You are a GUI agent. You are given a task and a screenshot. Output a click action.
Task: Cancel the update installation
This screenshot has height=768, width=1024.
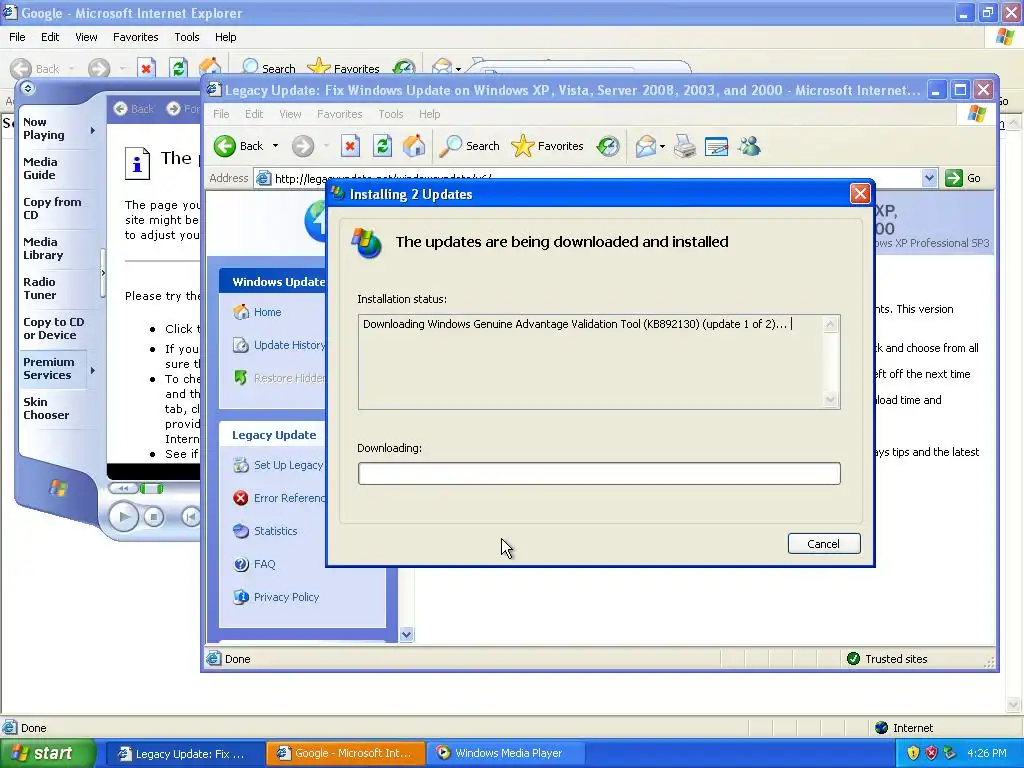(824, 543)
